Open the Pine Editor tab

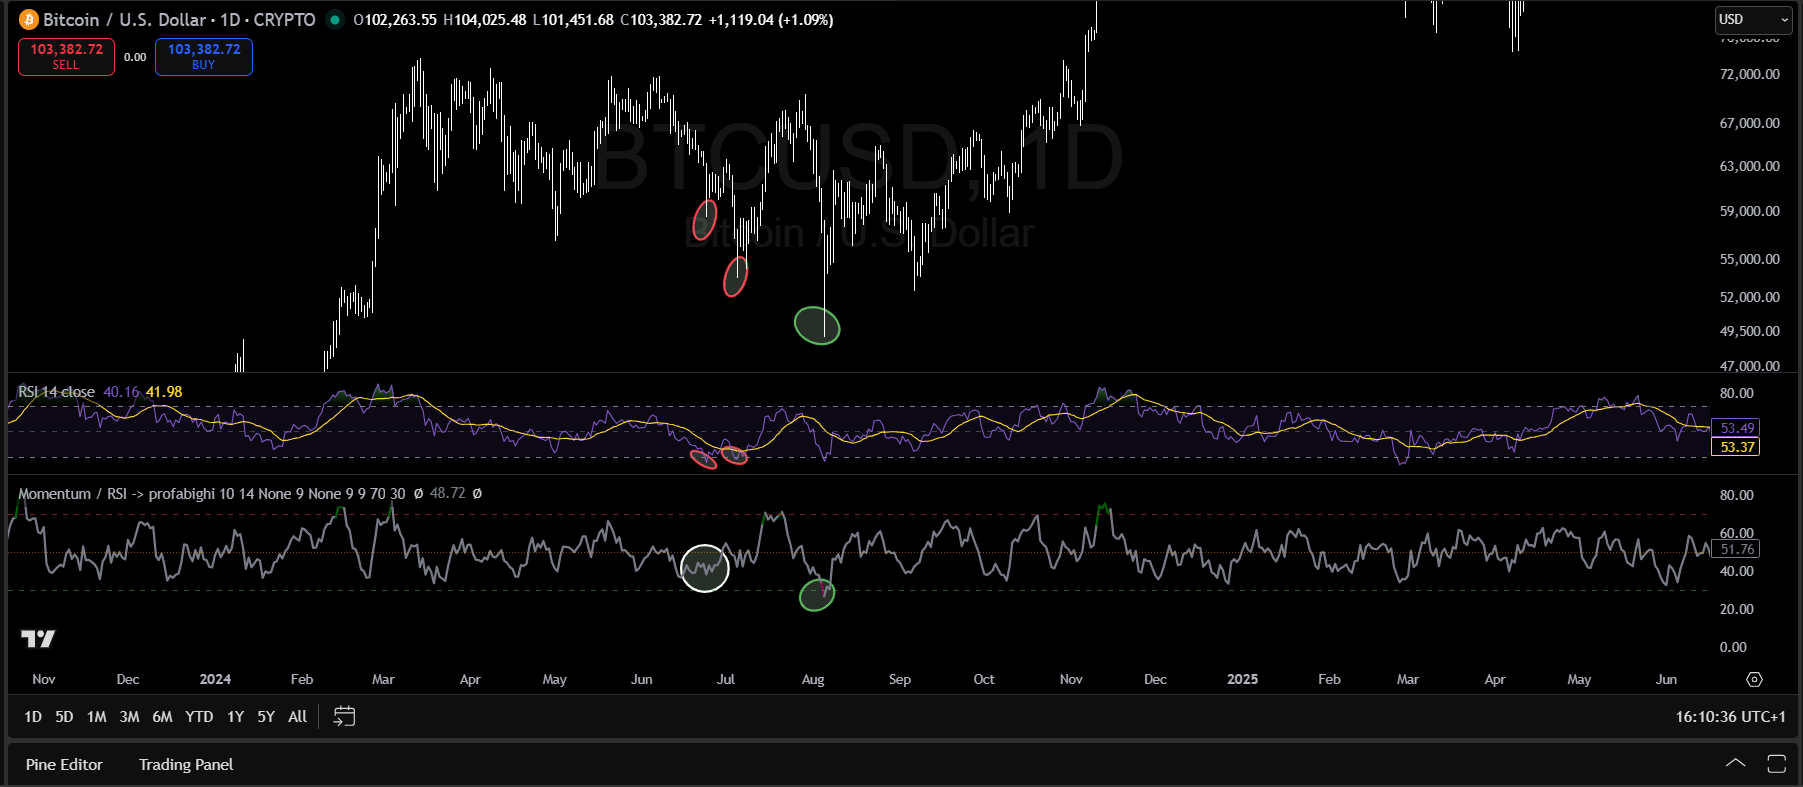coord(64,764)
